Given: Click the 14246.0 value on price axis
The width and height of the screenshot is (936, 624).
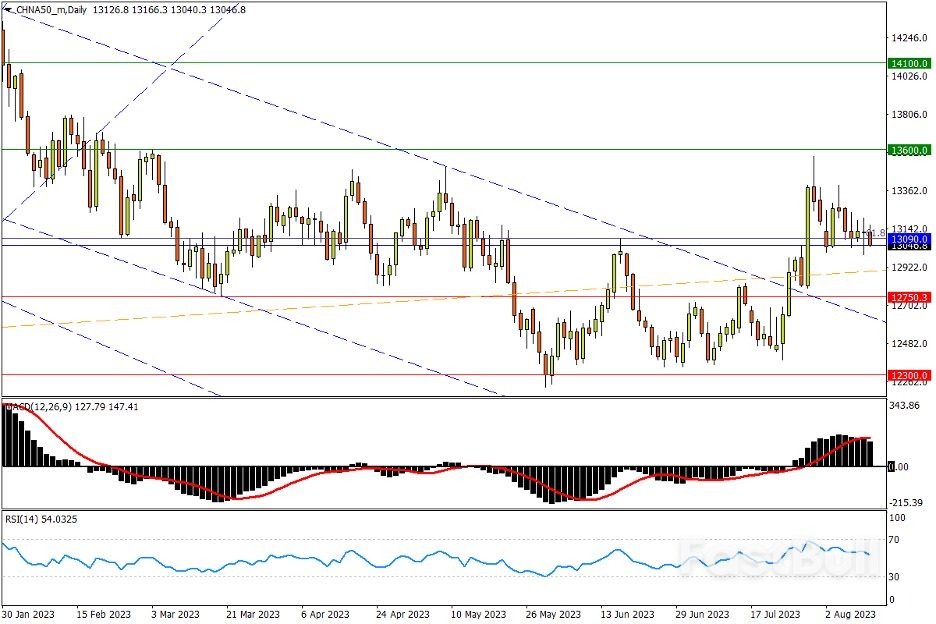Looking at the screenshot, I should point(905,38).
